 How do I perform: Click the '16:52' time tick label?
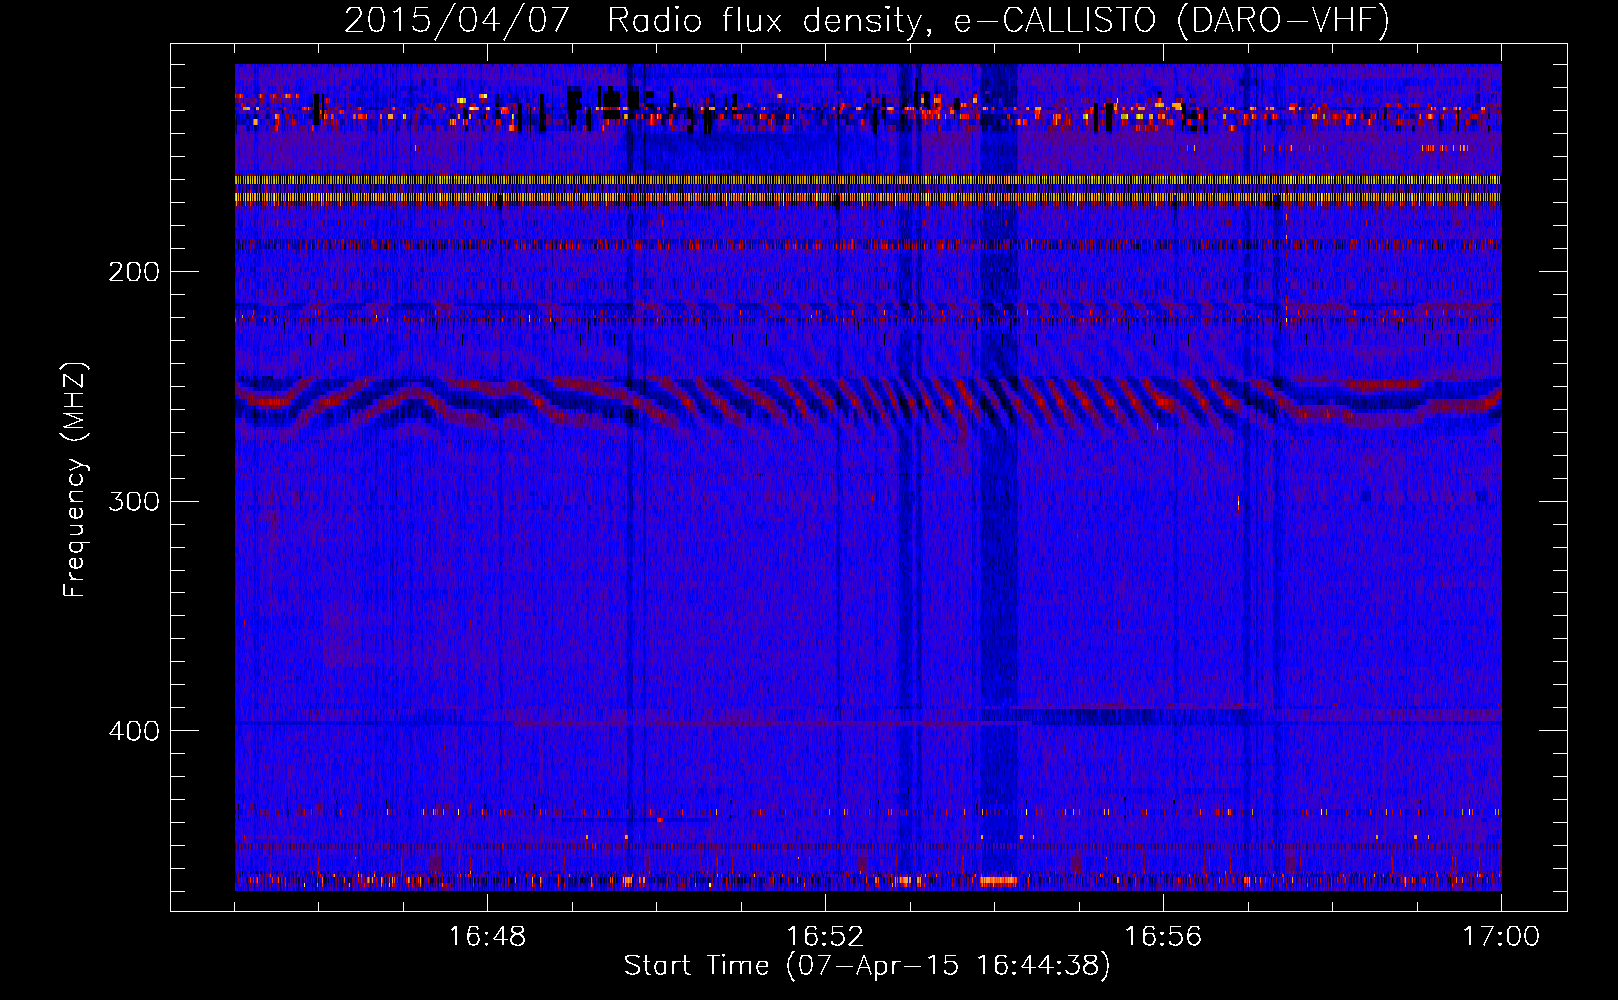click(825, 937)
